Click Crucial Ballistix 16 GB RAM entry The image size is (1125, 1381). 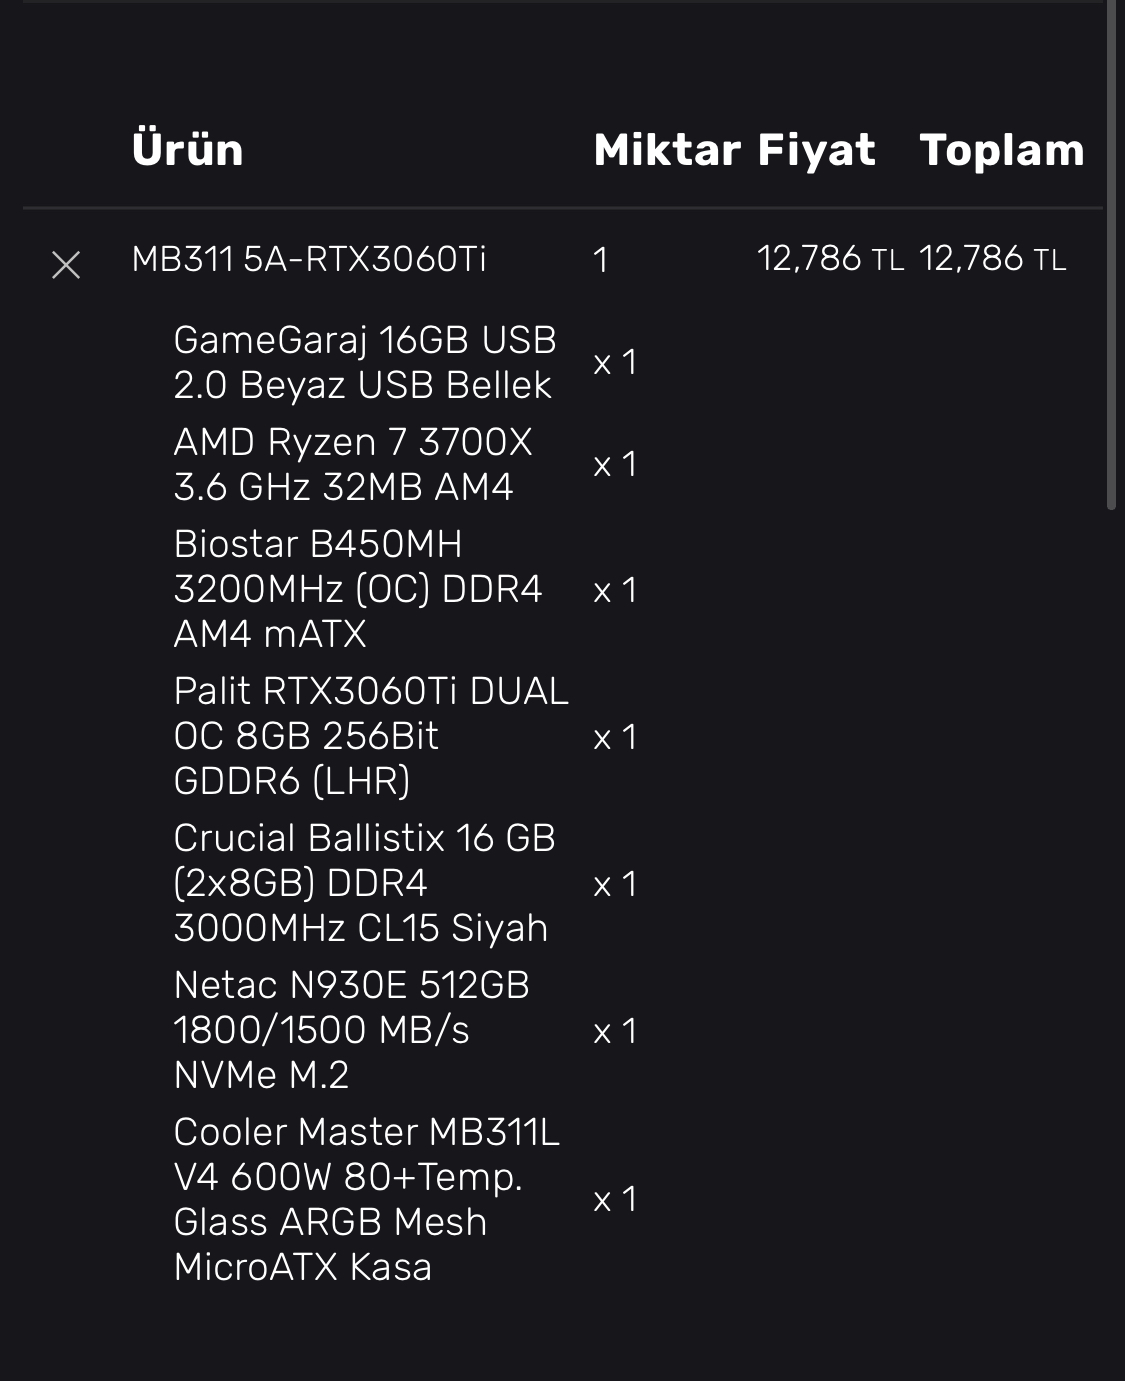pos(364,883)
